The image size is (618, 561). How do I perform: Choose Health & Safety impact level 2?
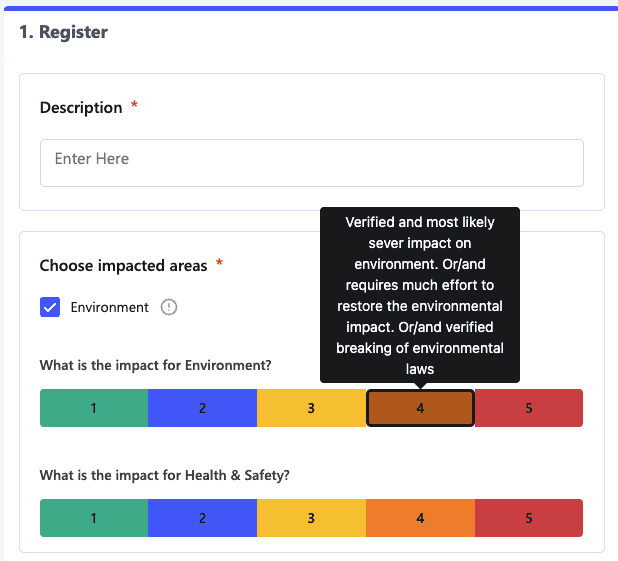[202, 518]
